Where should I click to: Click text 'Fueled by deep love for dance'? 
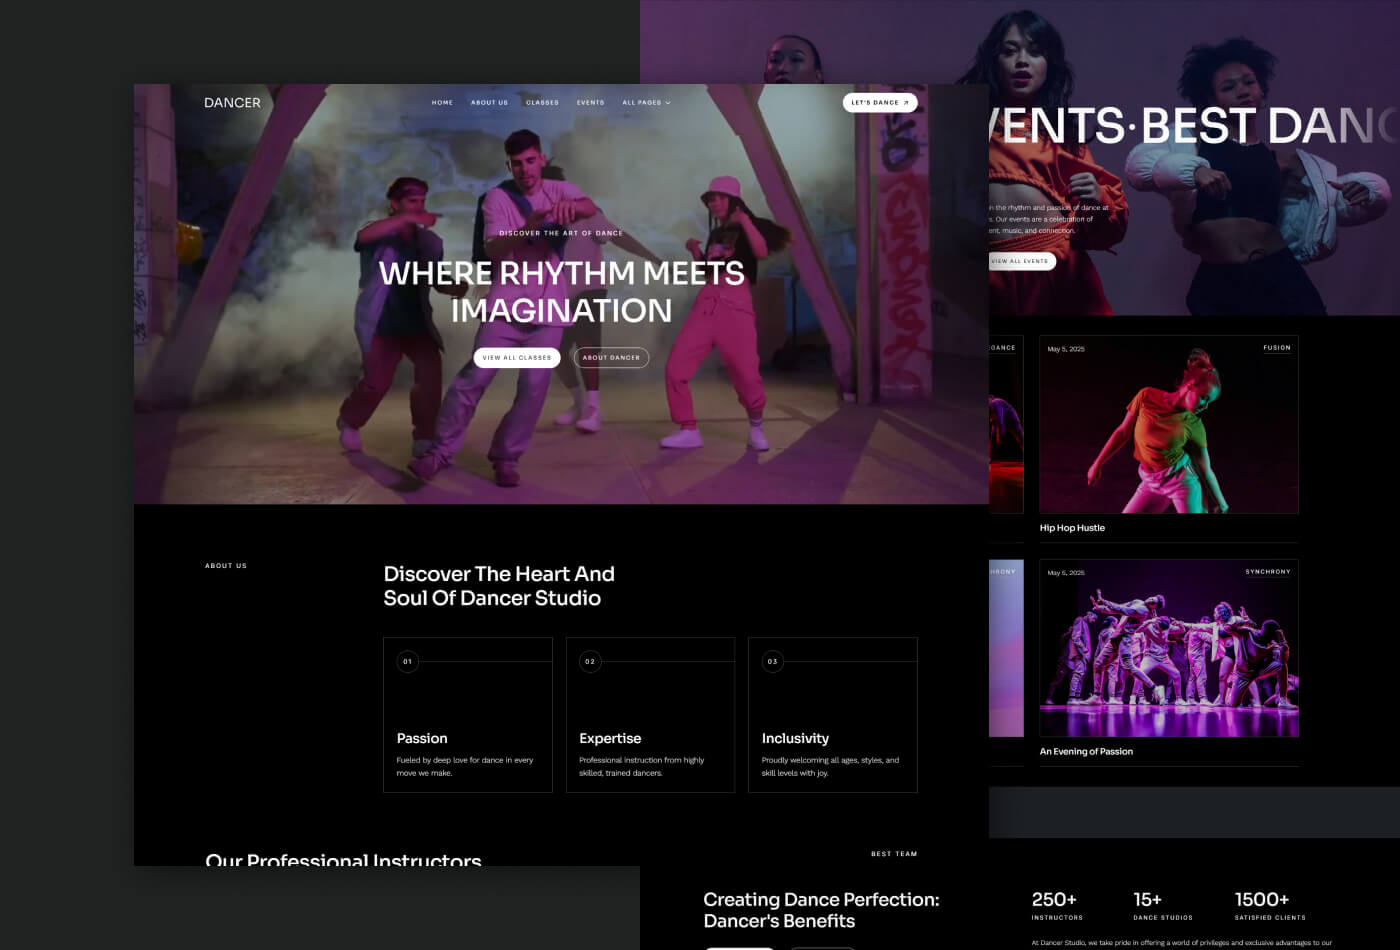click(x=465, y=766)
